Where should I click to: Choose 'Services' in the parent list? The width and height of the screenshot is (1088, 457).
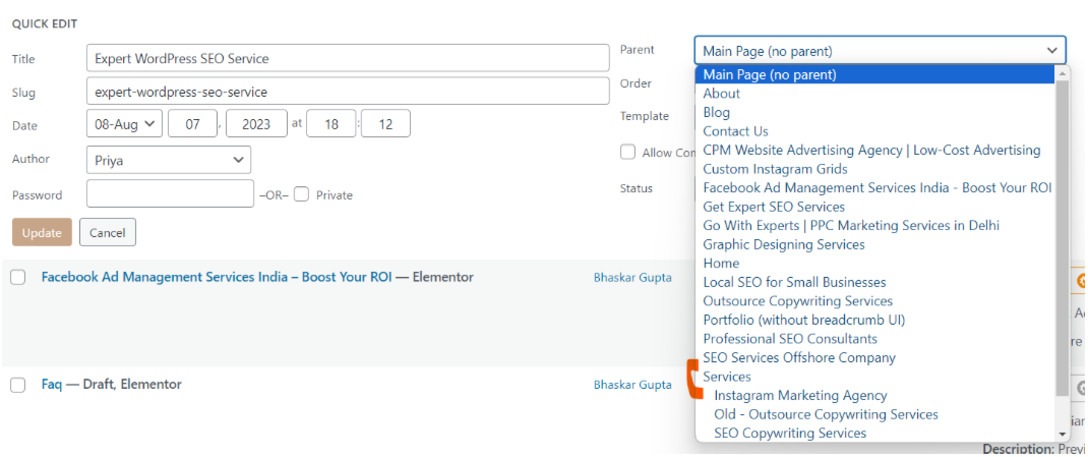click(x=727, y=377)
